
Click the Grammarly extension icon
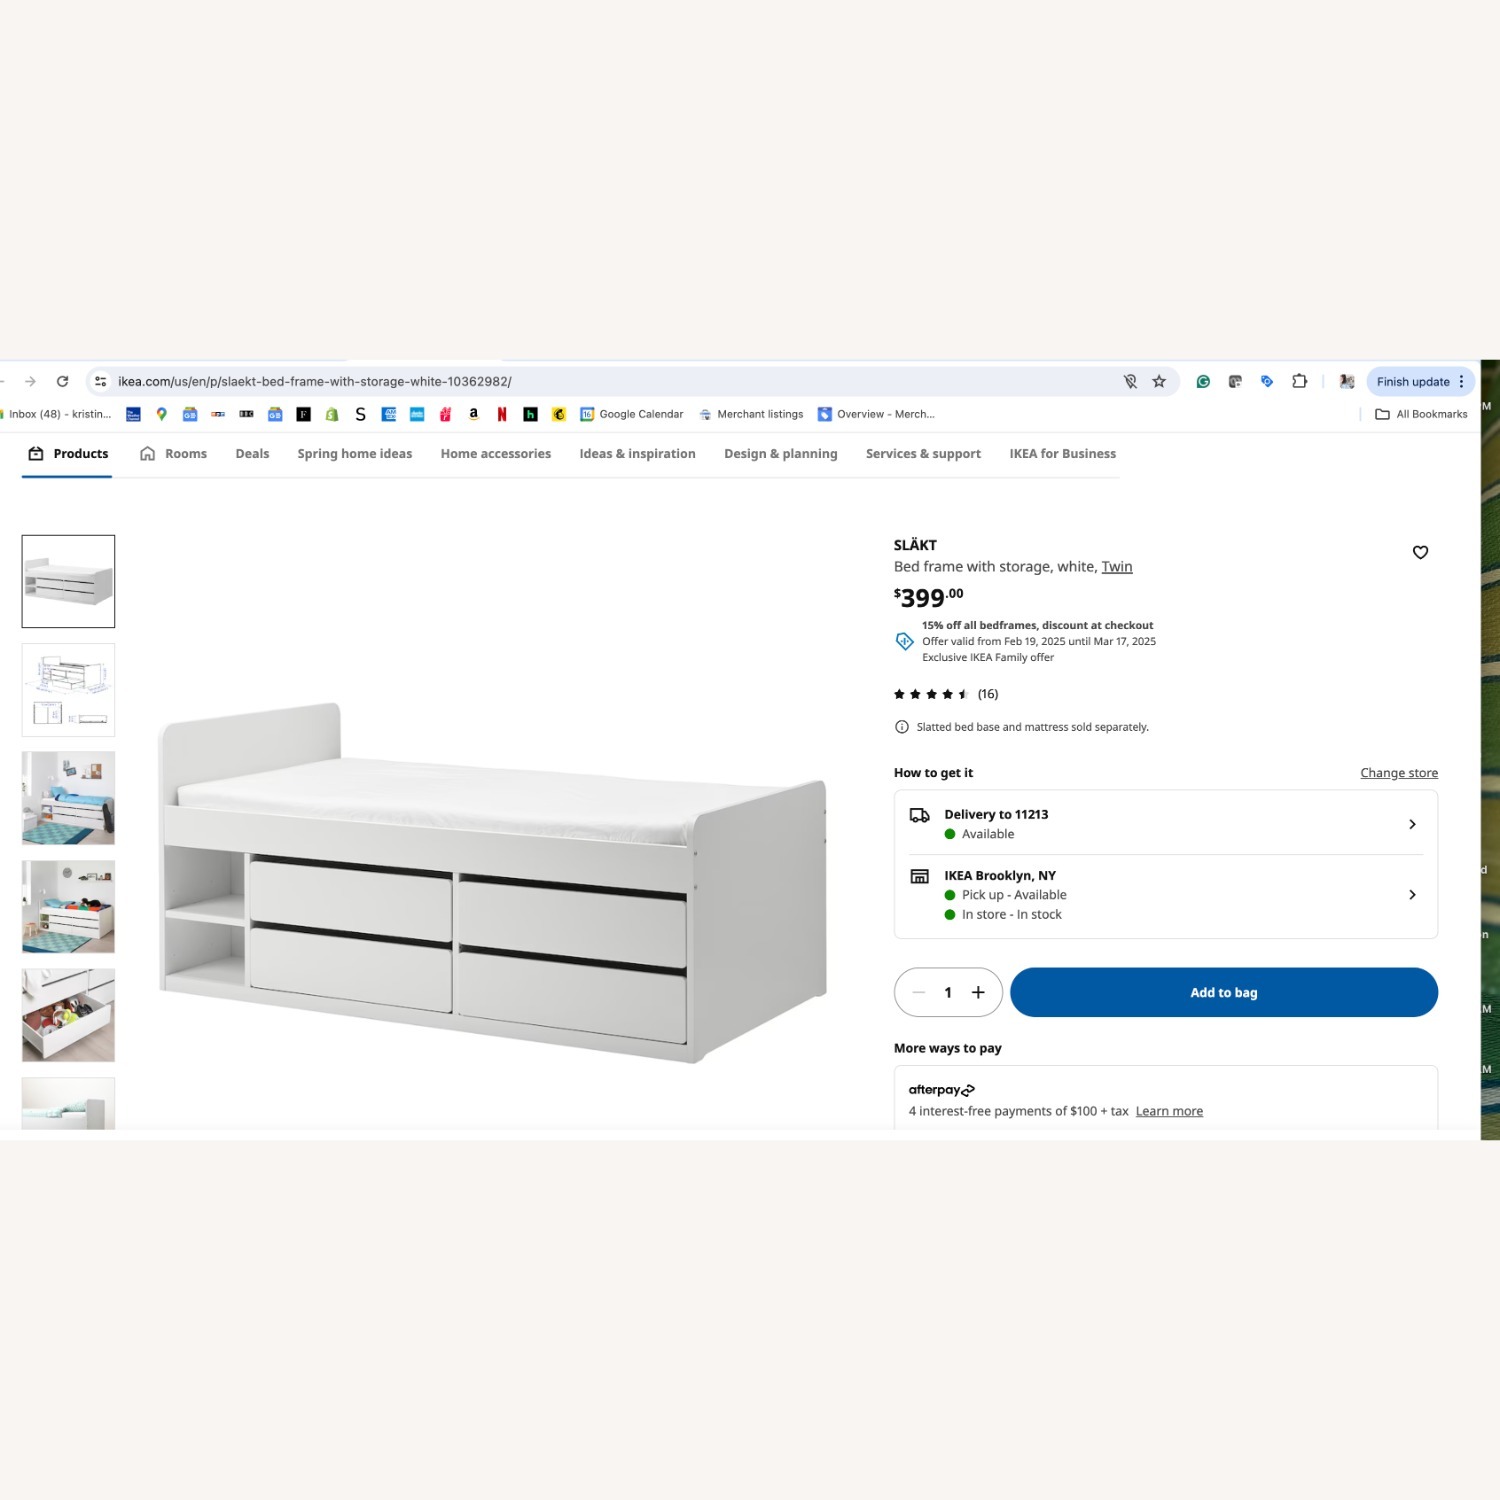1203,381
